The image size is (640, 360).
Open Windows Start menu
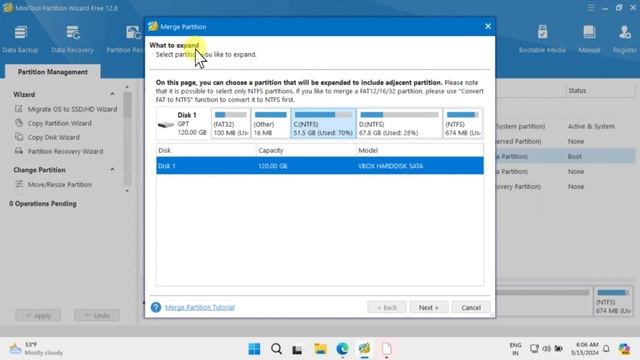(254, 349)
